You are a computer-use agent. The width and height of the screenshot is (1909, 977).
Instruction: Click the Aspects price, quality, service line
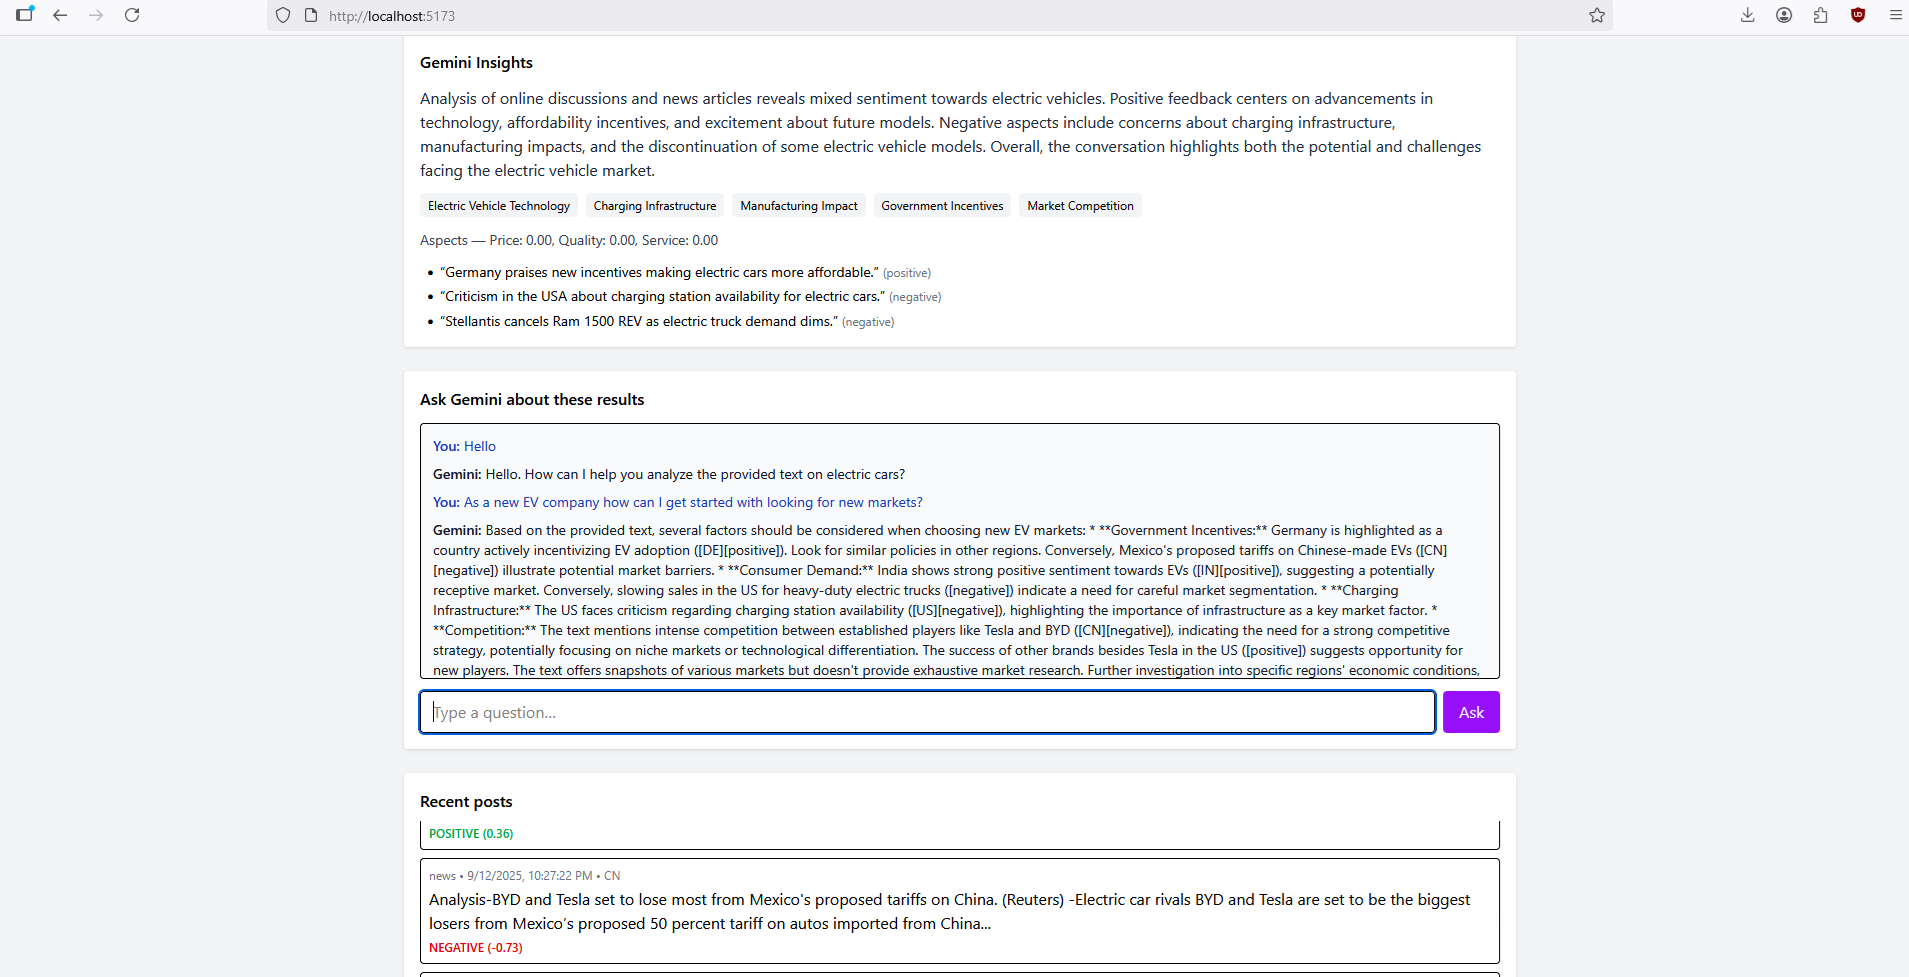pos(569,241)
